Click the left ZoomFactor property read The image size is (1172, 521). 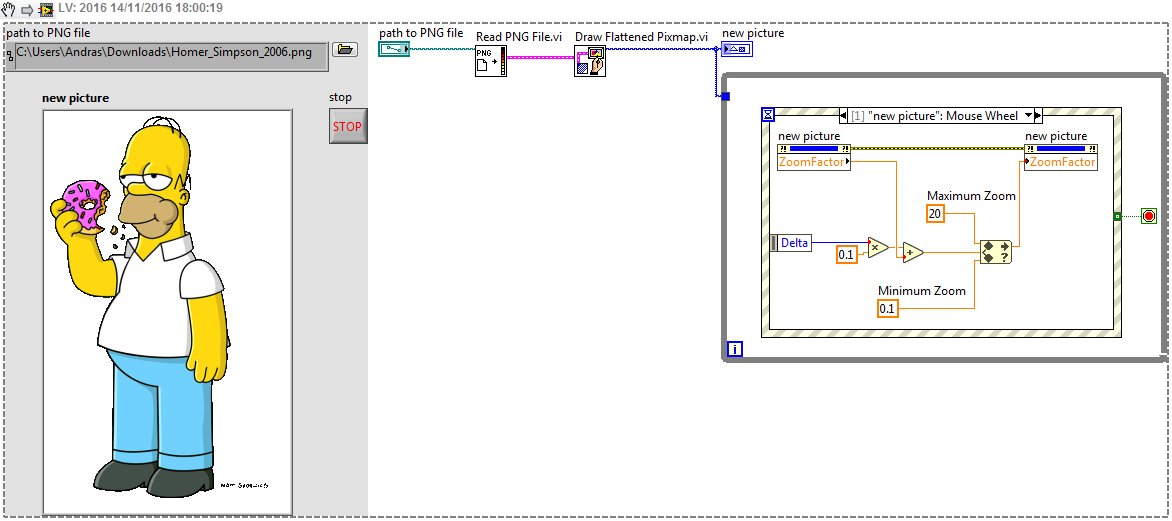814,162
